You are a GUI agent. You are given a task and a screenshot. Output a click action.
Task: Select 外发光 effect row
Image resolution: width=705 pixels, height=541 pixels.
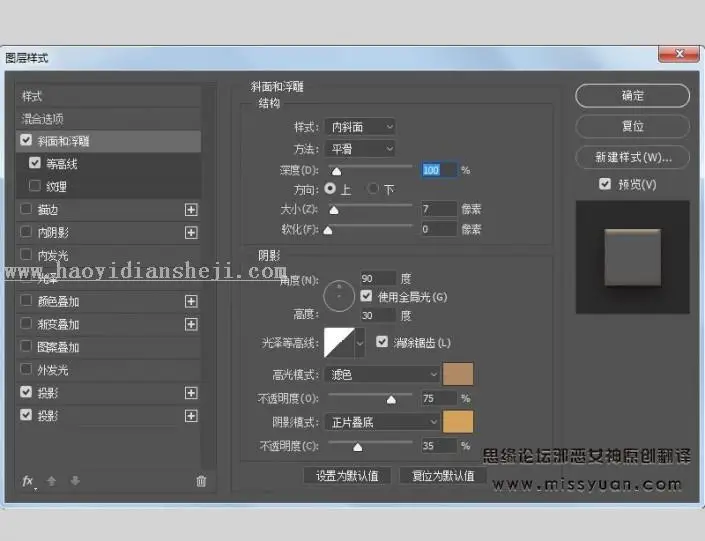[x=108, y=370]
